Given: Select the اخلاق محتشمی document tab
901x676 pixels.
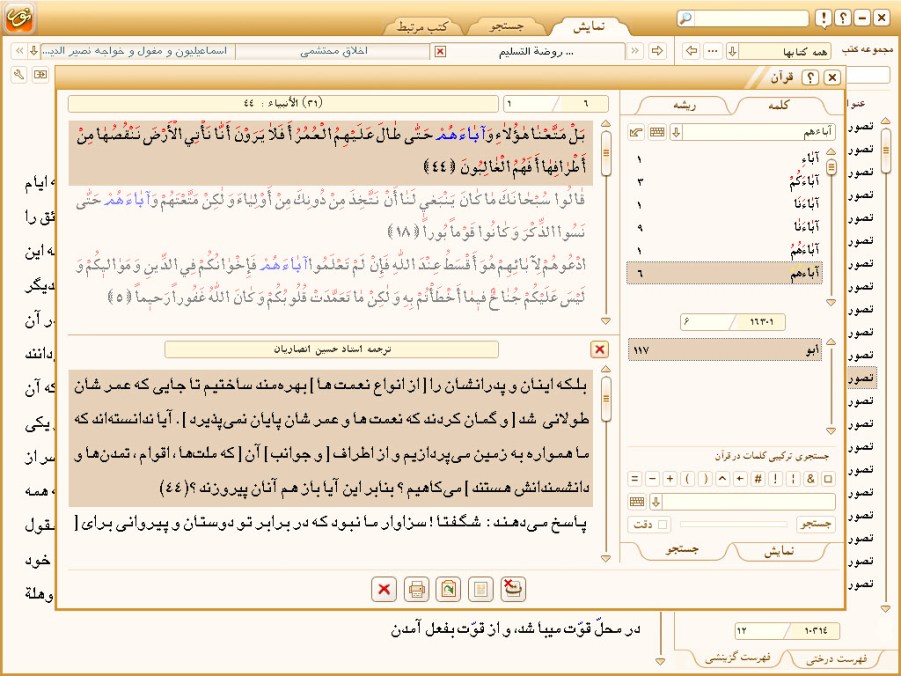Looking at the screenshot, I should coord(333,51).
